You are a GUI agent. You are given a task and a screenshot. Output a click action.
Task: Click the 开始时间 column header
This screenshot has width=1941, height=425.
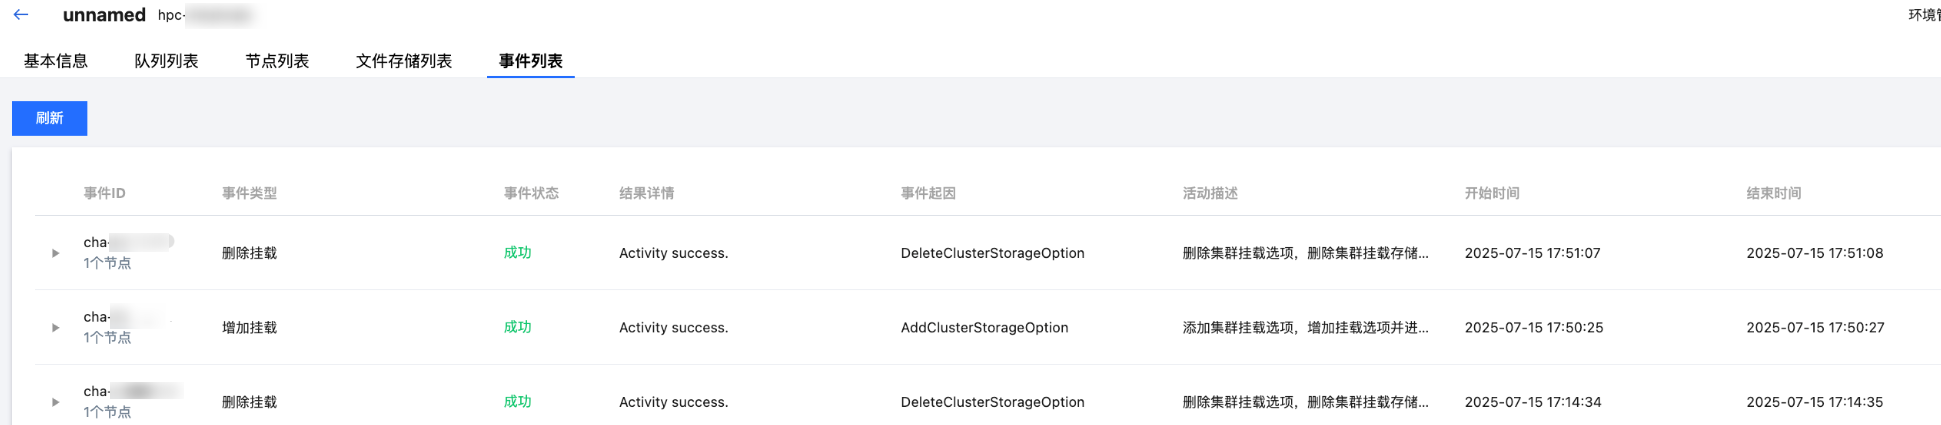coord(1492,193)
